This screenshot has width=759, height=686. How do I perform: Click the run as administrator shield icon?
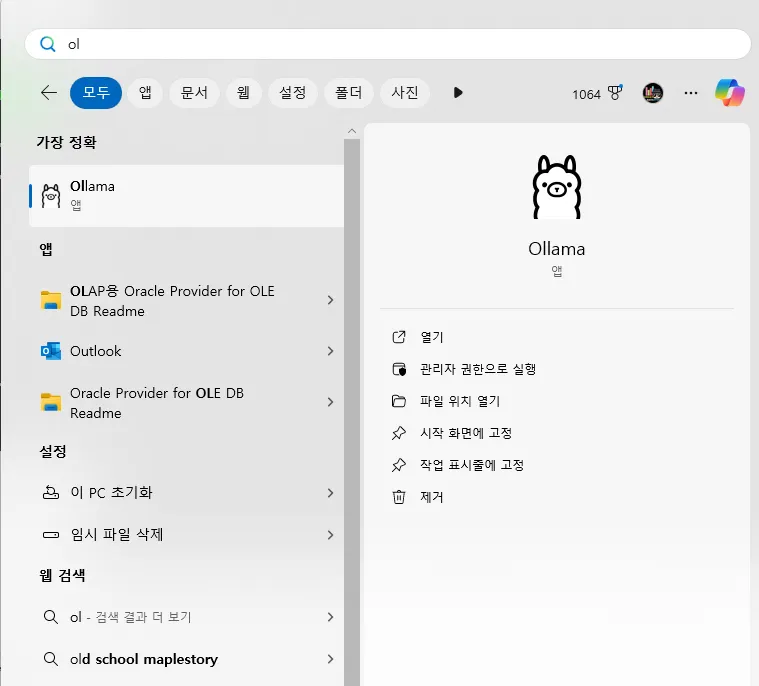tap(399, 369)
